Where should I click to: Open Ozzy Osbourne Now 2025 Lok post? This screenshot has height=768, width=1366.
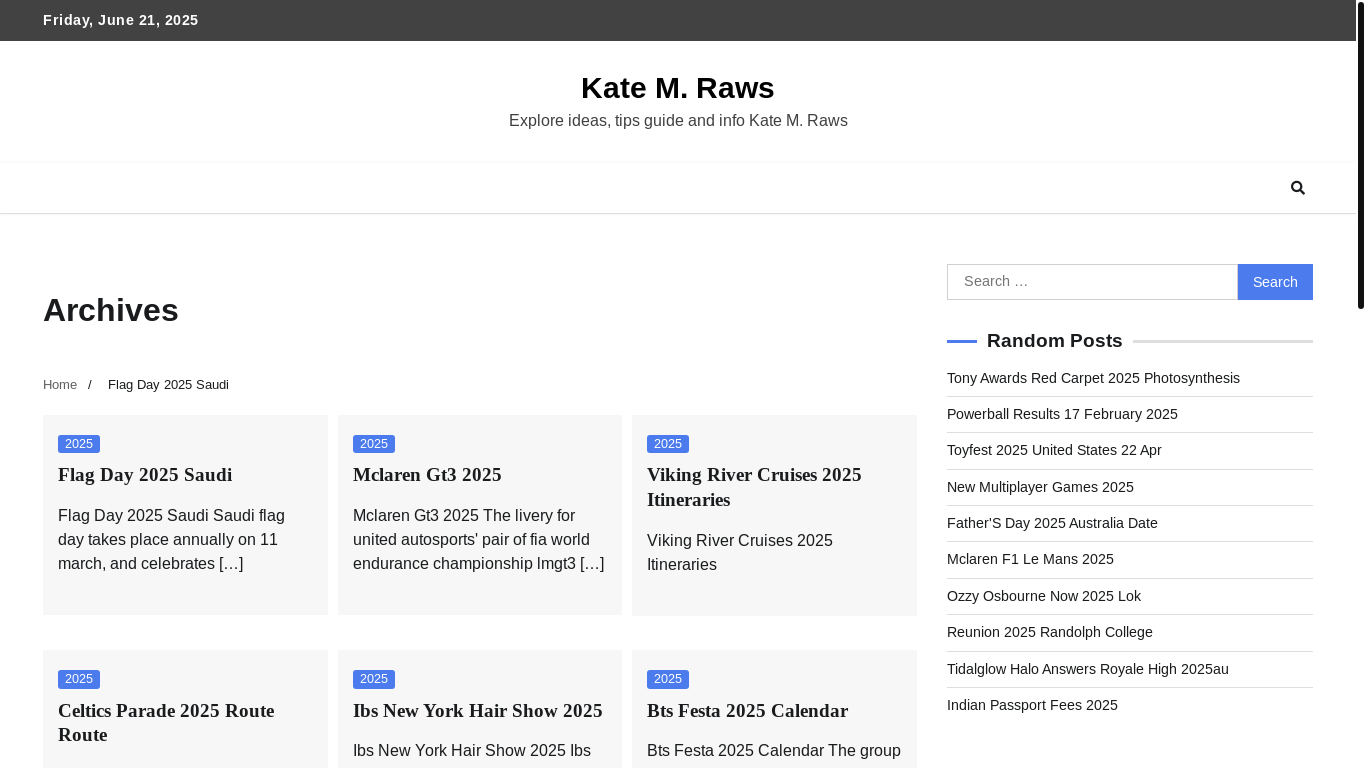coord(1044,596)
